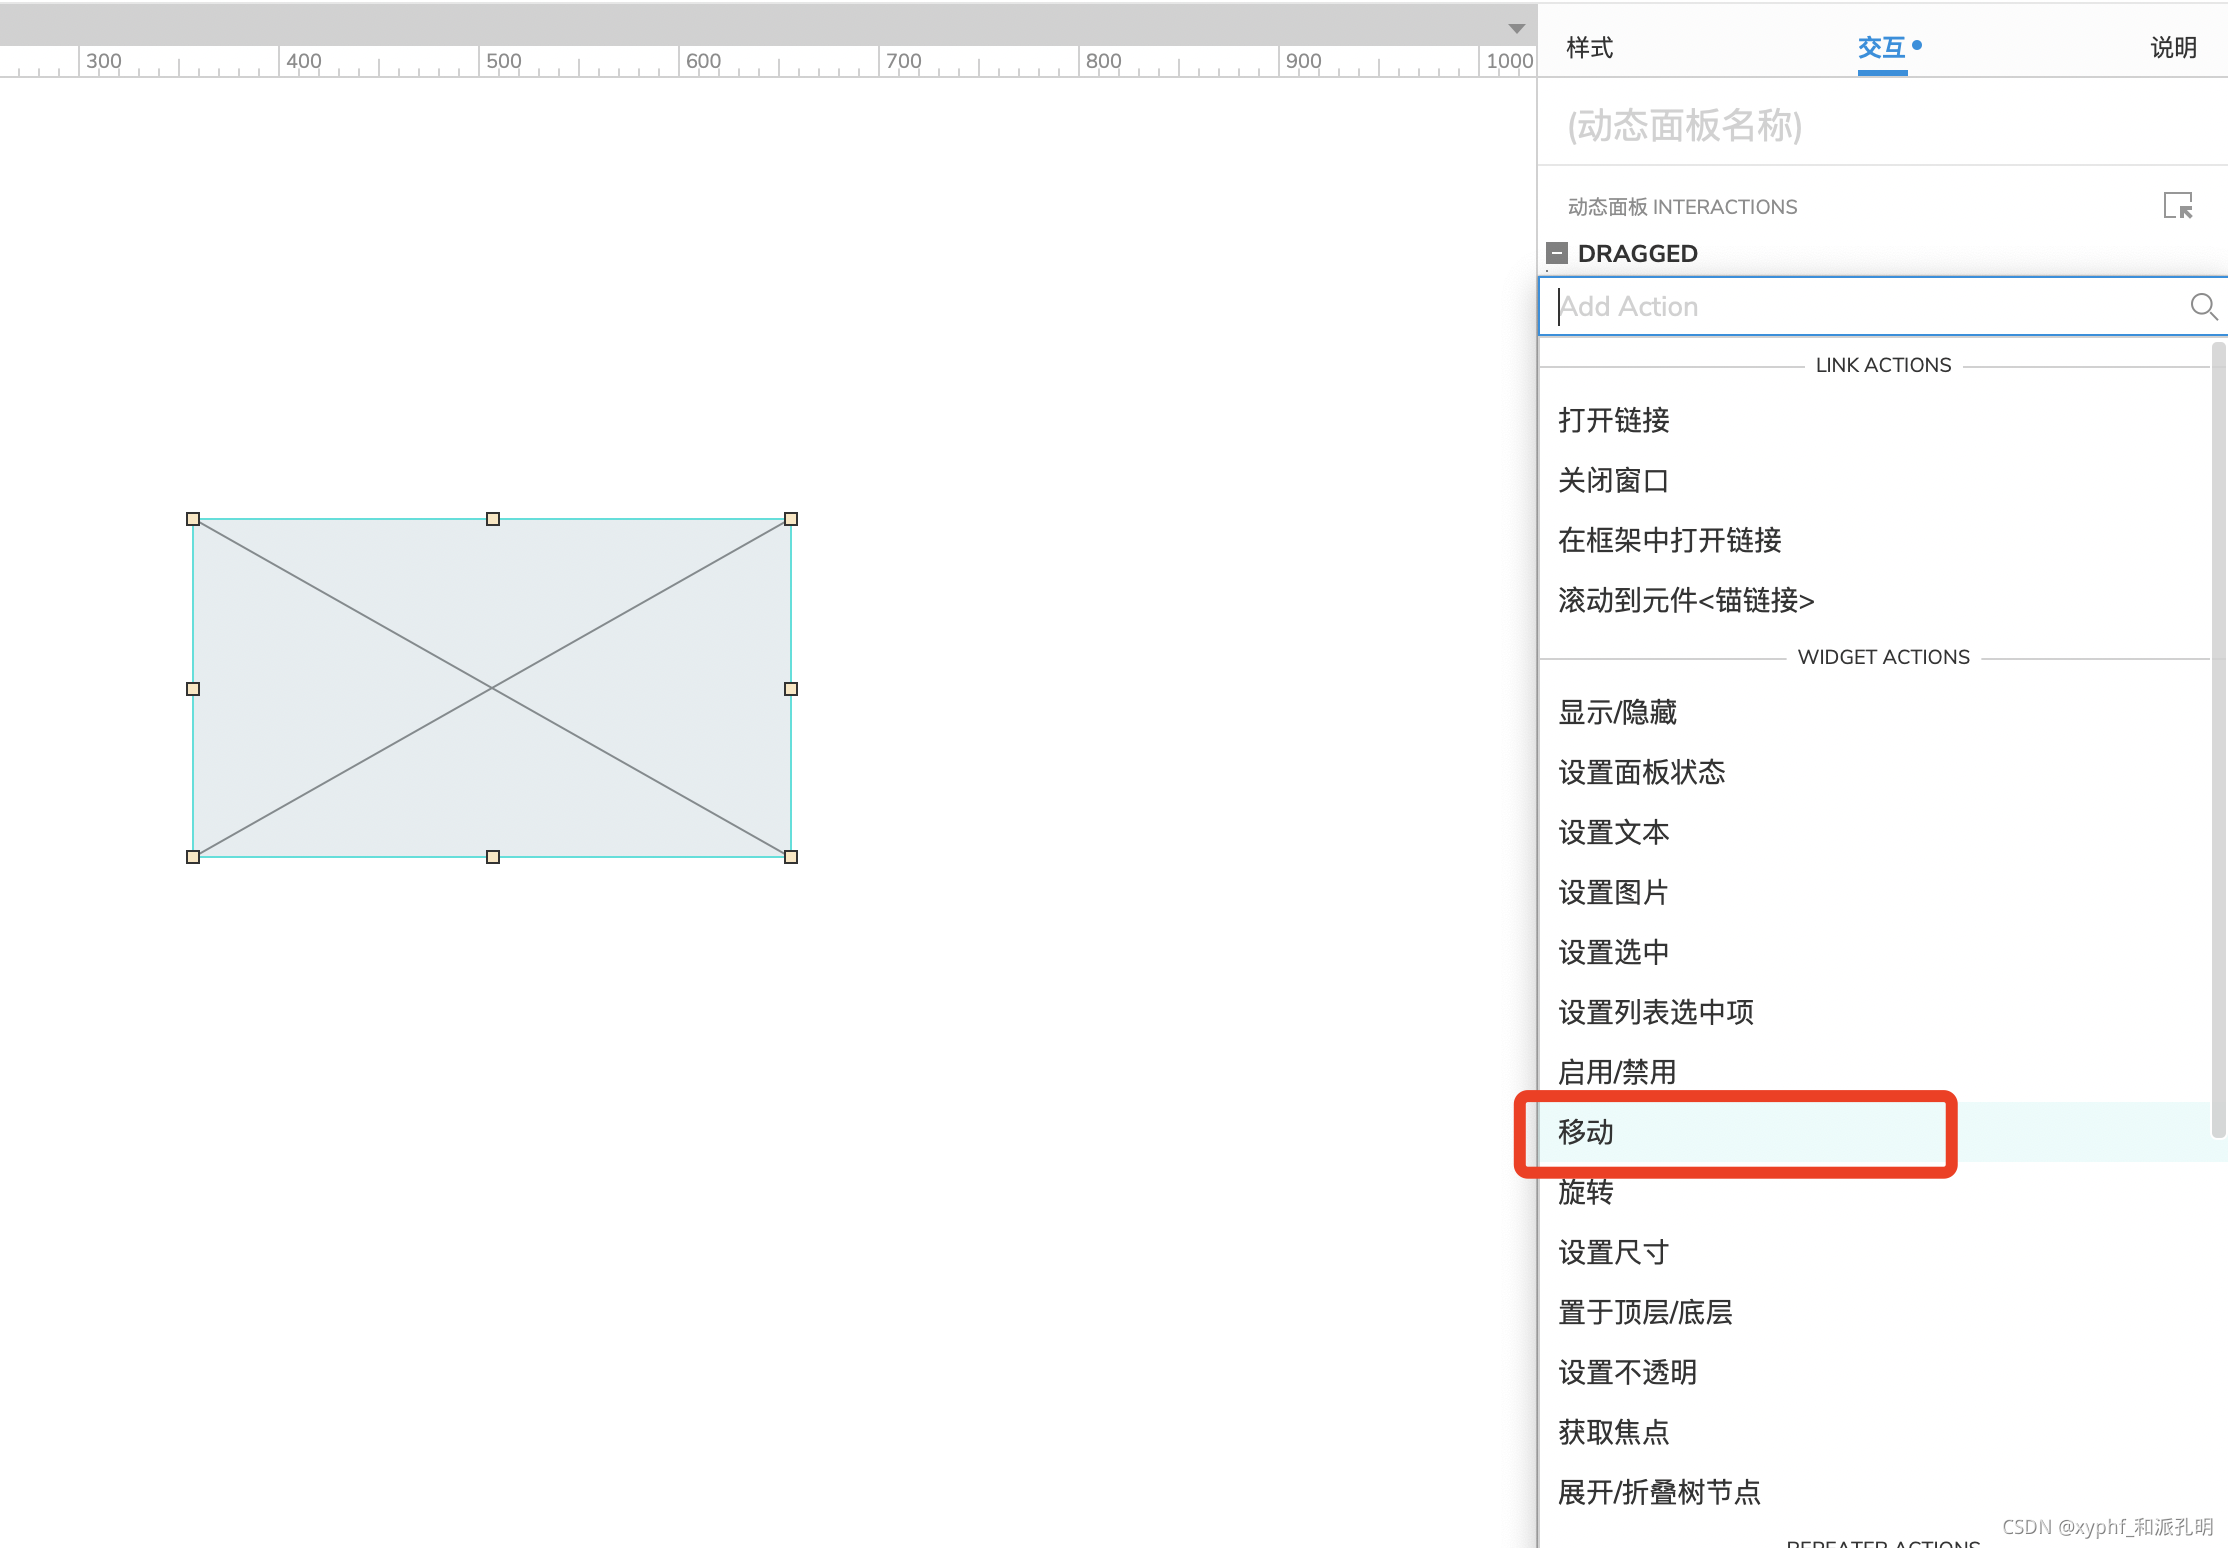2228x1548 pixels.
Task: Click the top-right resize handle of the panel
Action: pos(791,519)
